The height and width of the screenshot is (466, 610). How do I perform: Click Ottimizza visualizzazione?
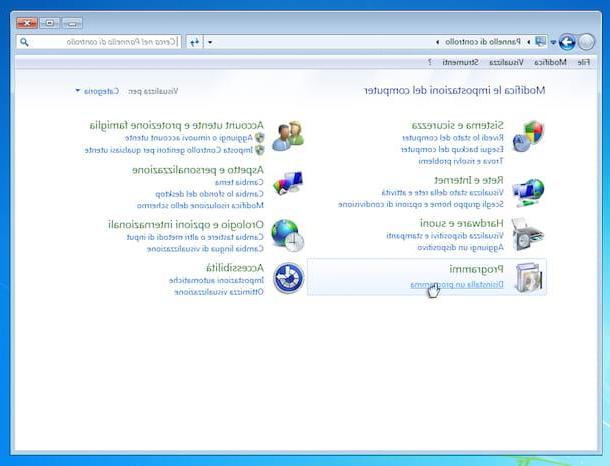[219, 292]
